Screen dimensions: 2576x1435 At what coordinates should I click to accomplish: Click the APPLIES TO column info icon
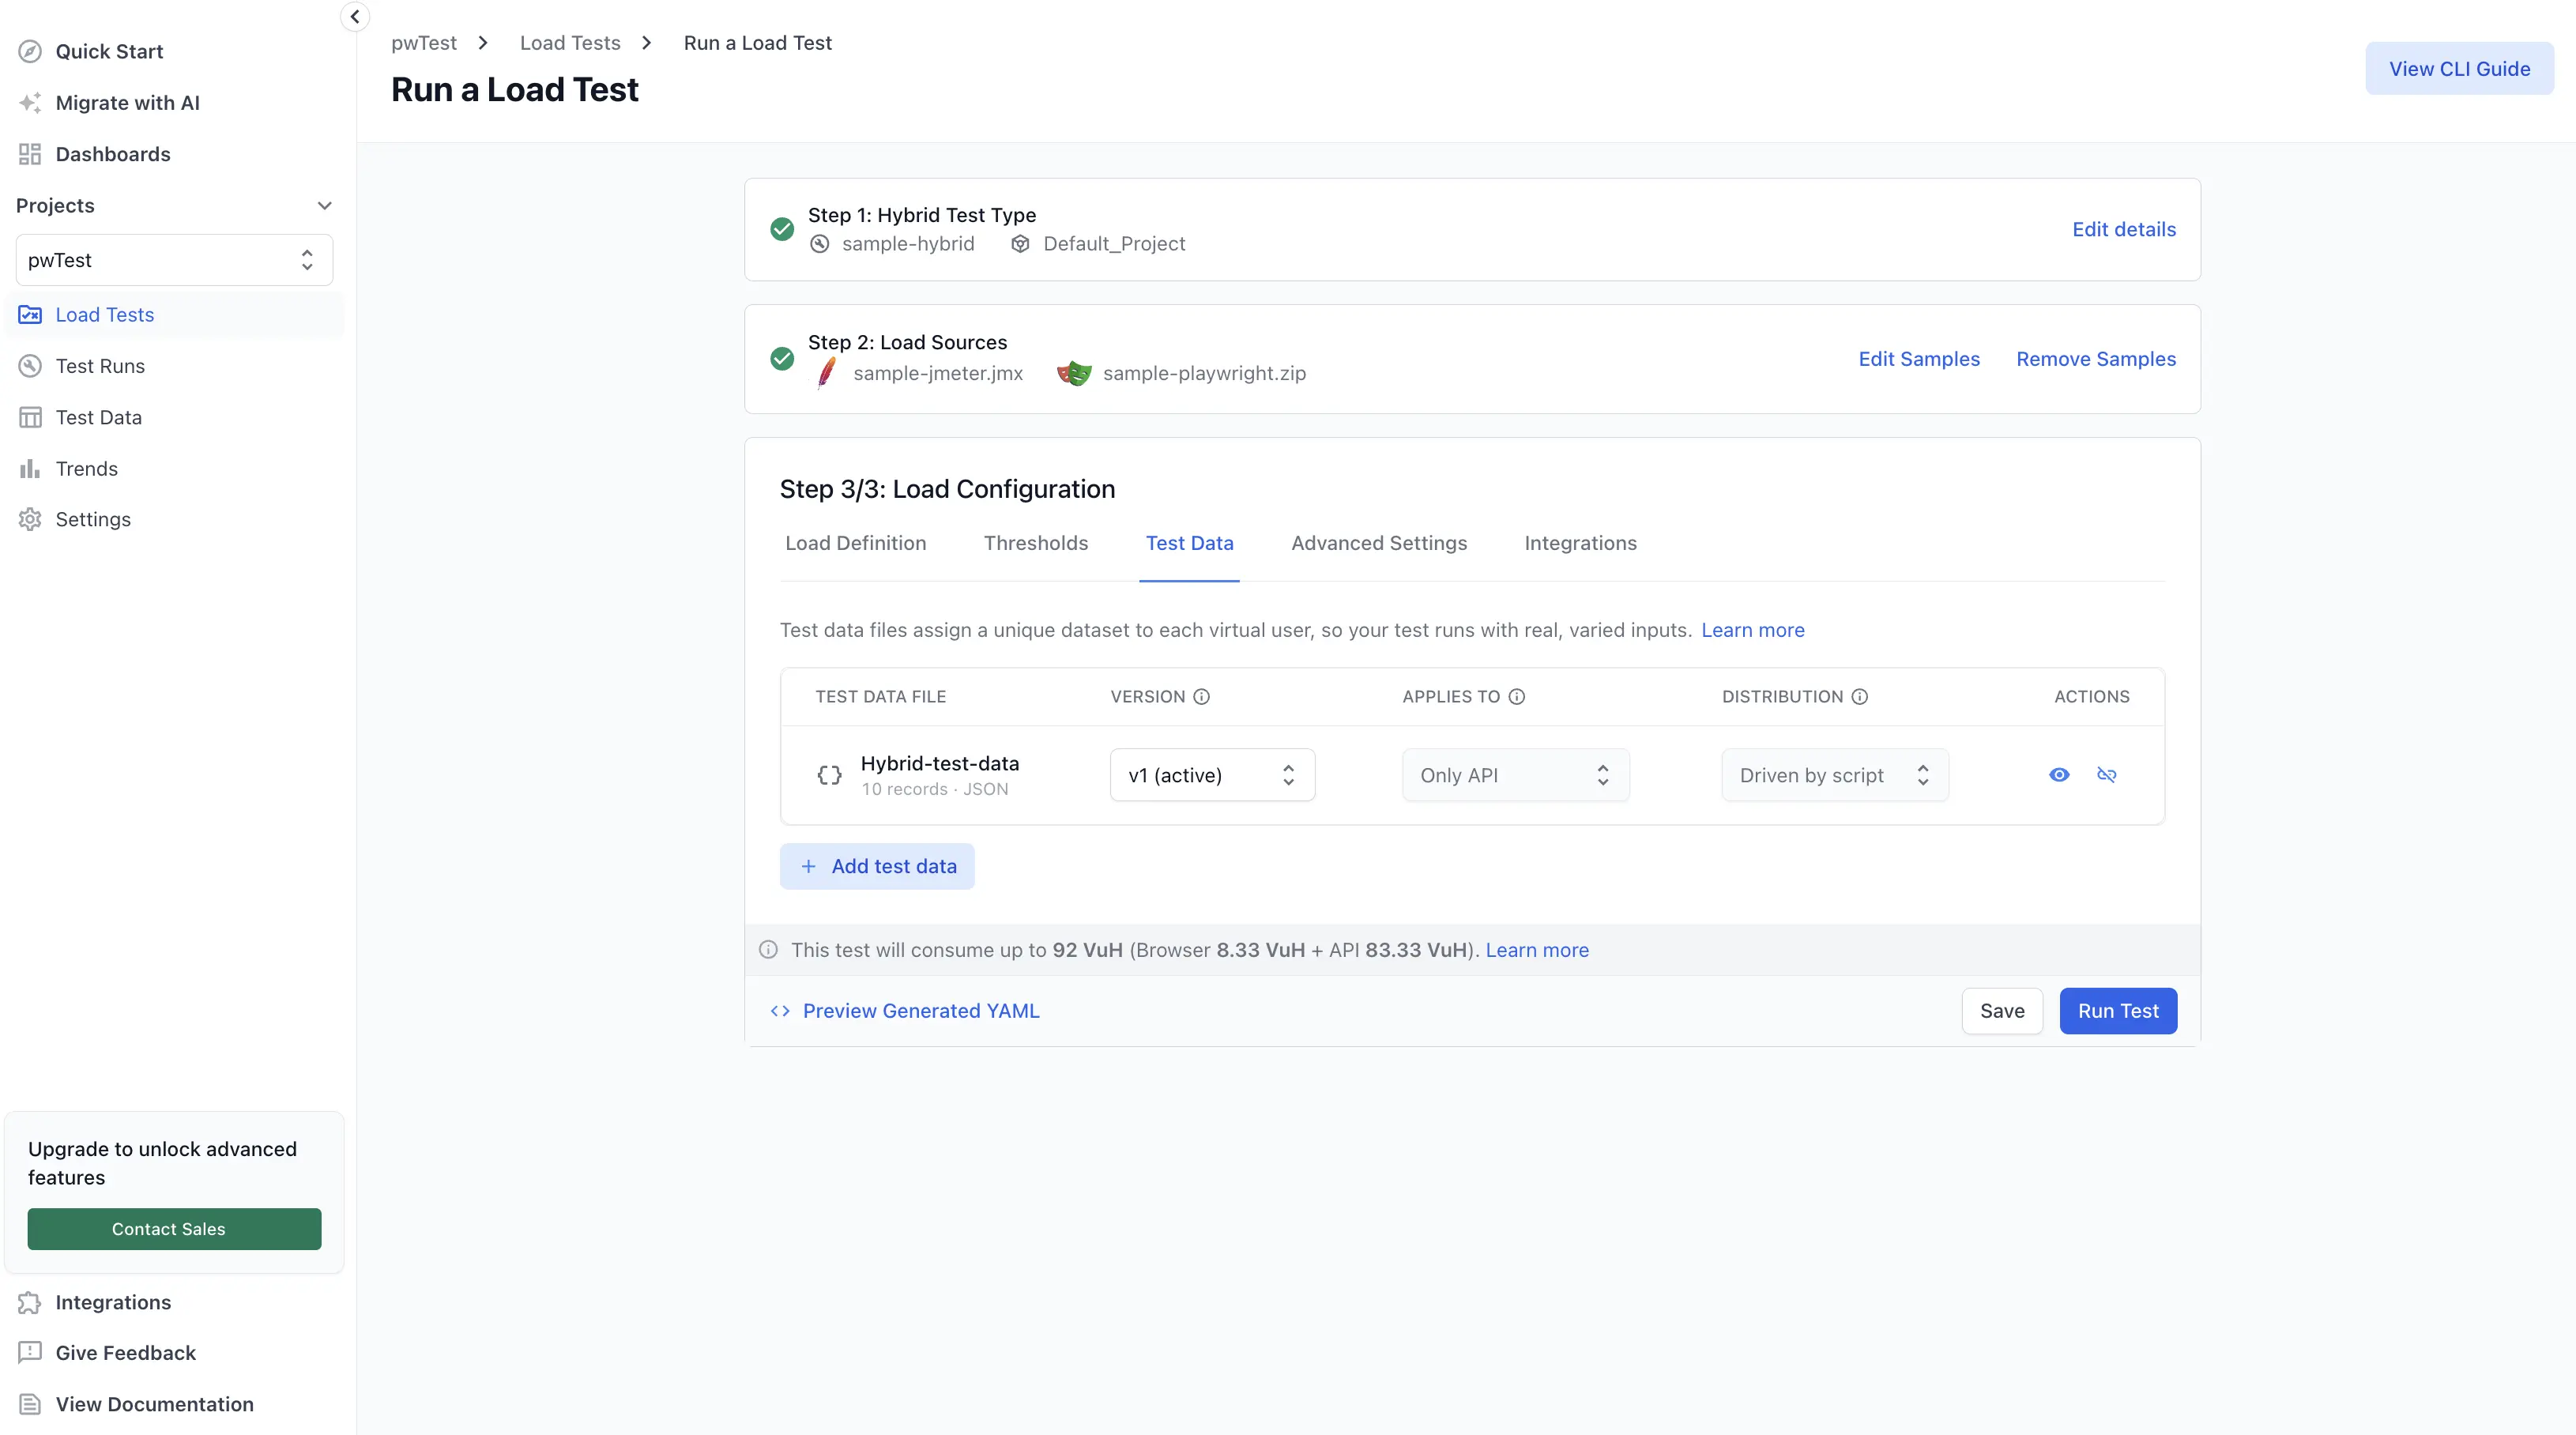pyautogui.click(x=1517, y=697)
